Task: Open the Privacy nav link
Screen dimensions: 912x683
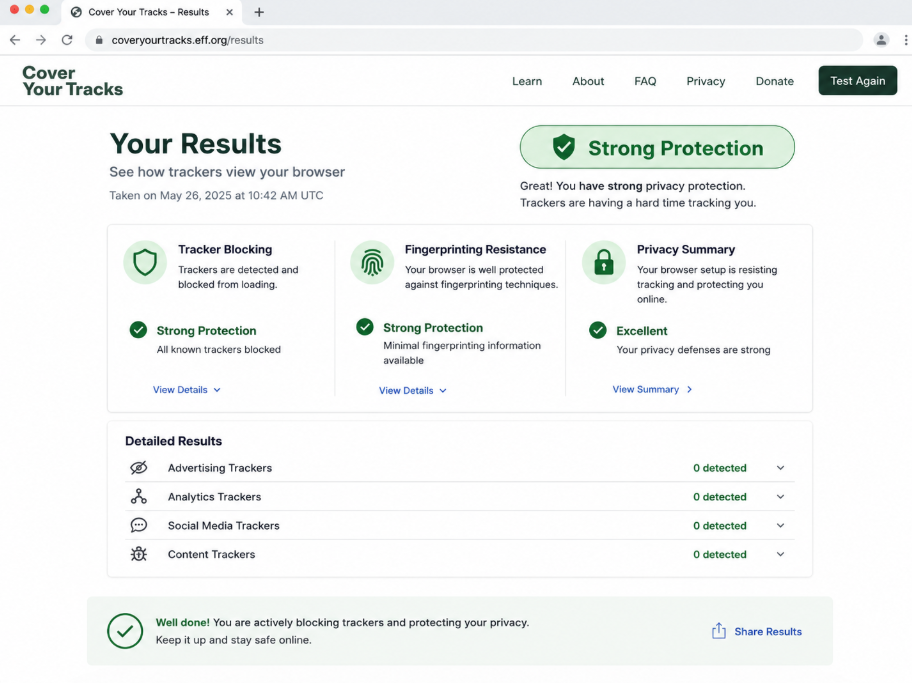Action: pyautogui.click(x=706, y=81)
